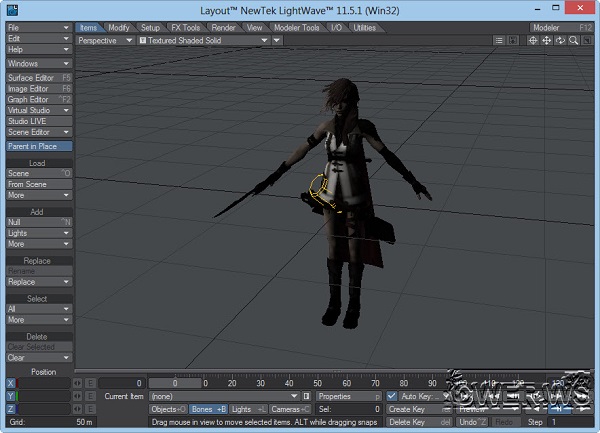600x433 pixels.
Task: Open the Textured Shaded Solid display dropdown
Action: (x=204, y=41)
